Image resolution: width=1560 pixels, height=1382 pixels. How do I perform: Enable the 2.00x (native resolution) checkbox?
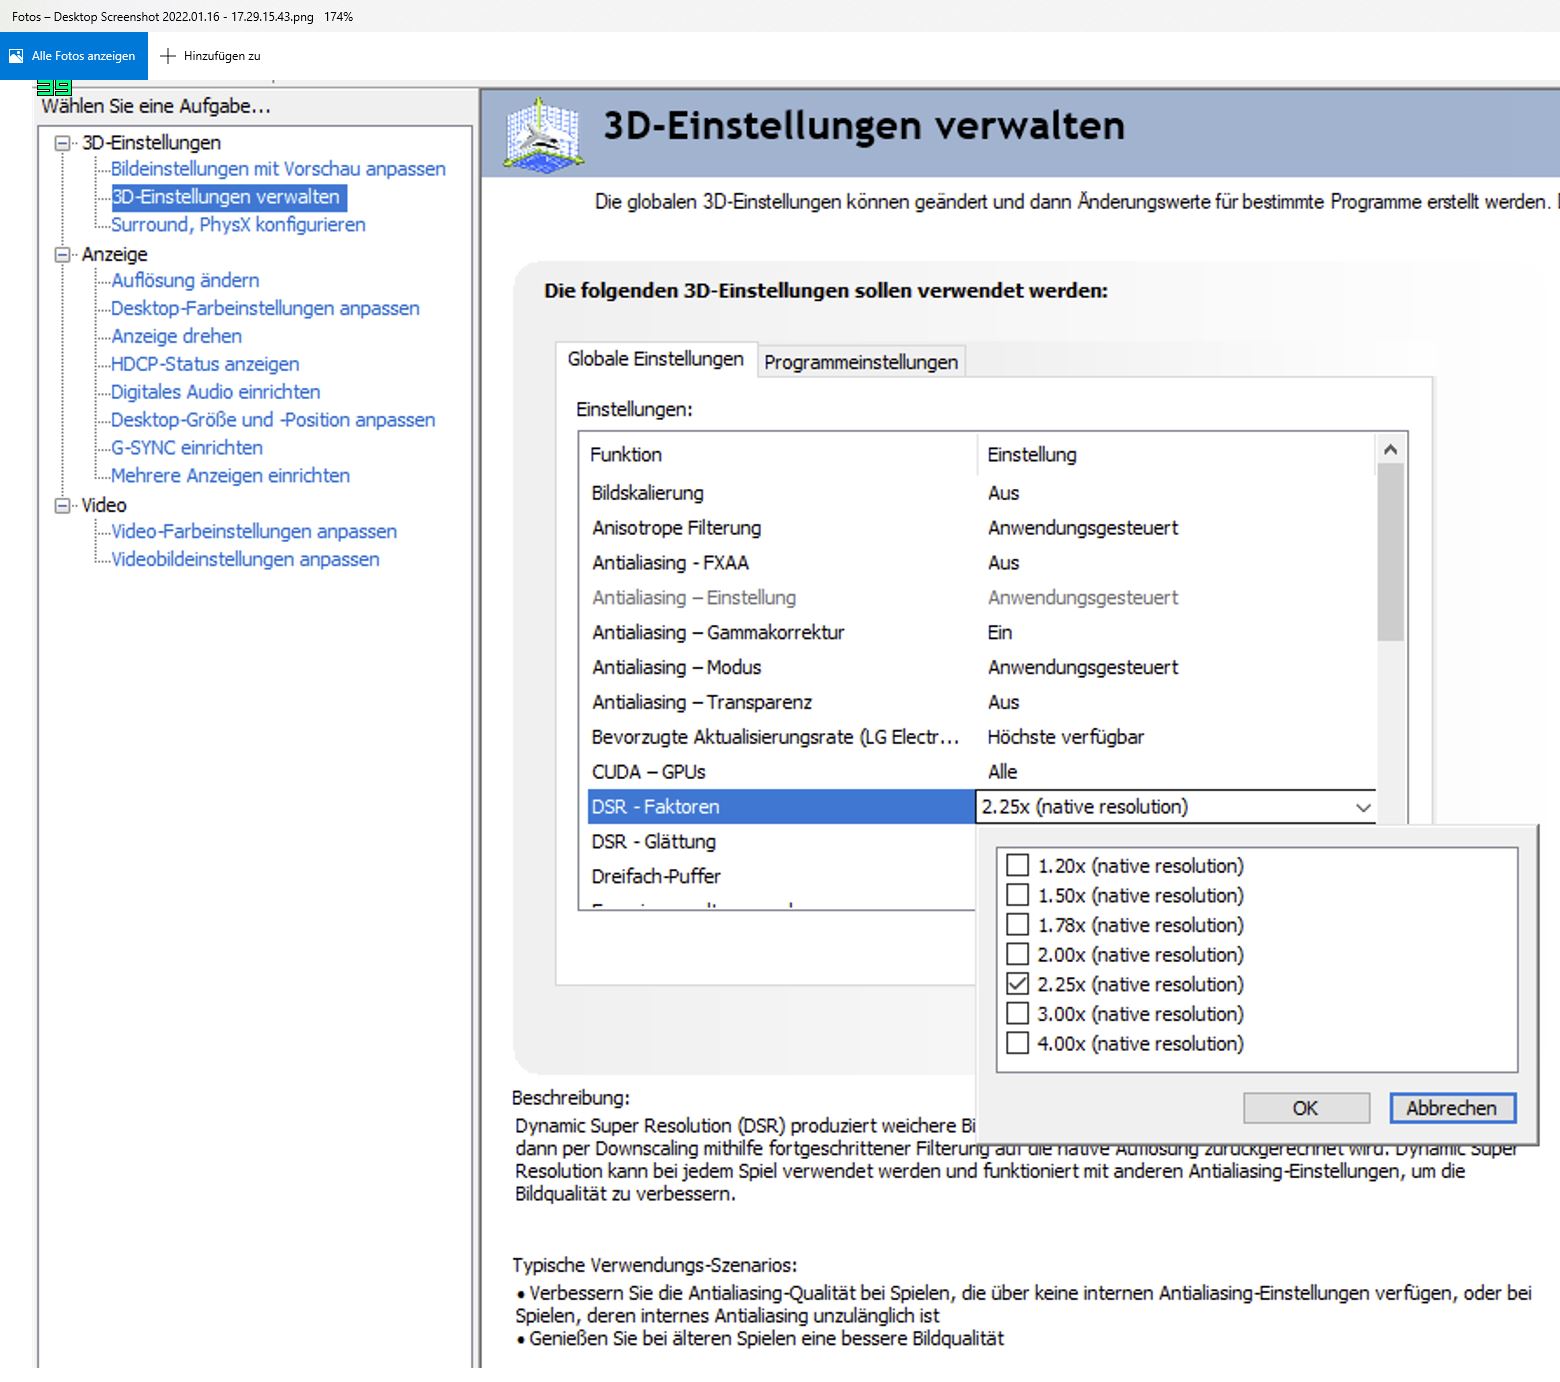1017,954
